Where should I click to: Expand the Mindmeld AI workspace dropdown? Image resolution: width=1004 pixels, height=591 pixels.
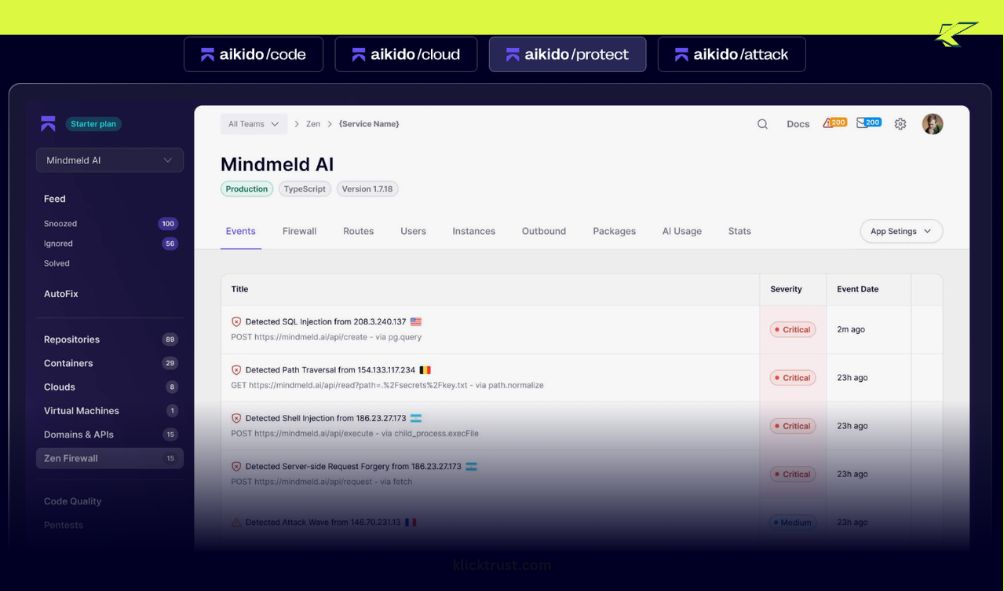pyautogui.click(x=110, y=160)
